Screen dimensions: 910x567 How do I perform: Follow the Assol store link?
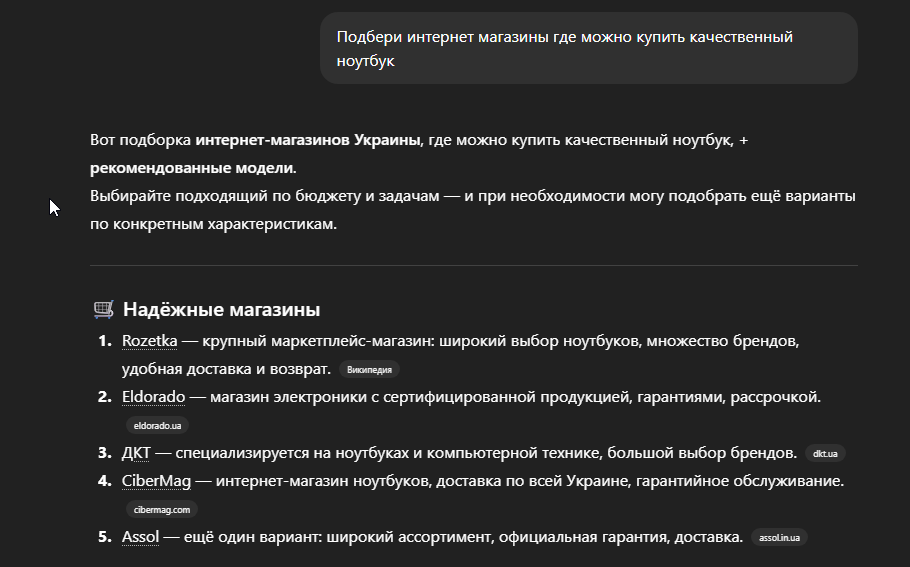[140, 537]
